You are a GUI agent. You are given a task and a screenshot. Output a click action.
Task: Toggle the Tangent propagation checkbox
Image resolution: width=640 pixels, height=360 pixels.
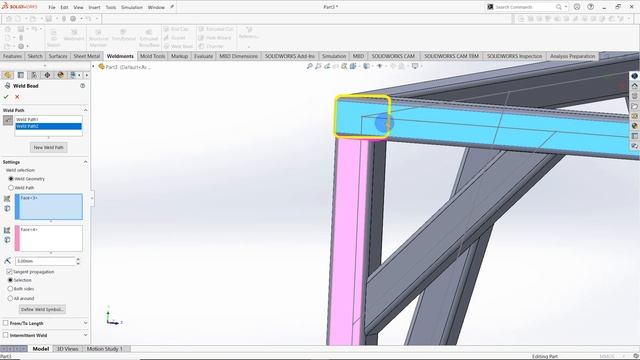coord(9,271)
